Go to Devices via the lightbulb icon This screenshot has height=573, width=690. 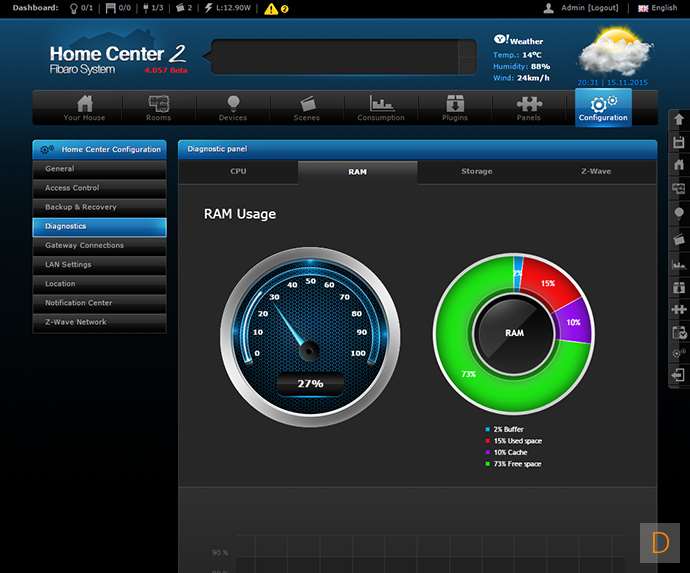233,107
